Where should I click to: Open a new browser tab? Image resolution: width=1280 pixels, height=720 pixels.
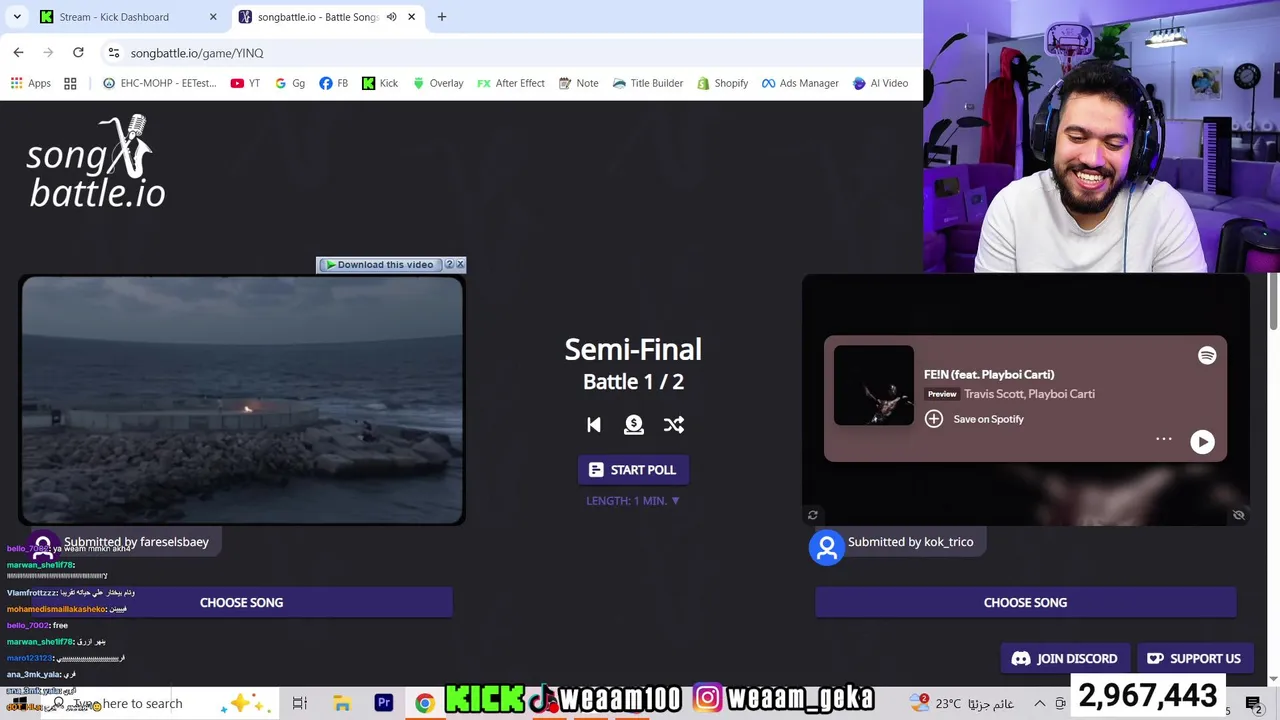441,17
